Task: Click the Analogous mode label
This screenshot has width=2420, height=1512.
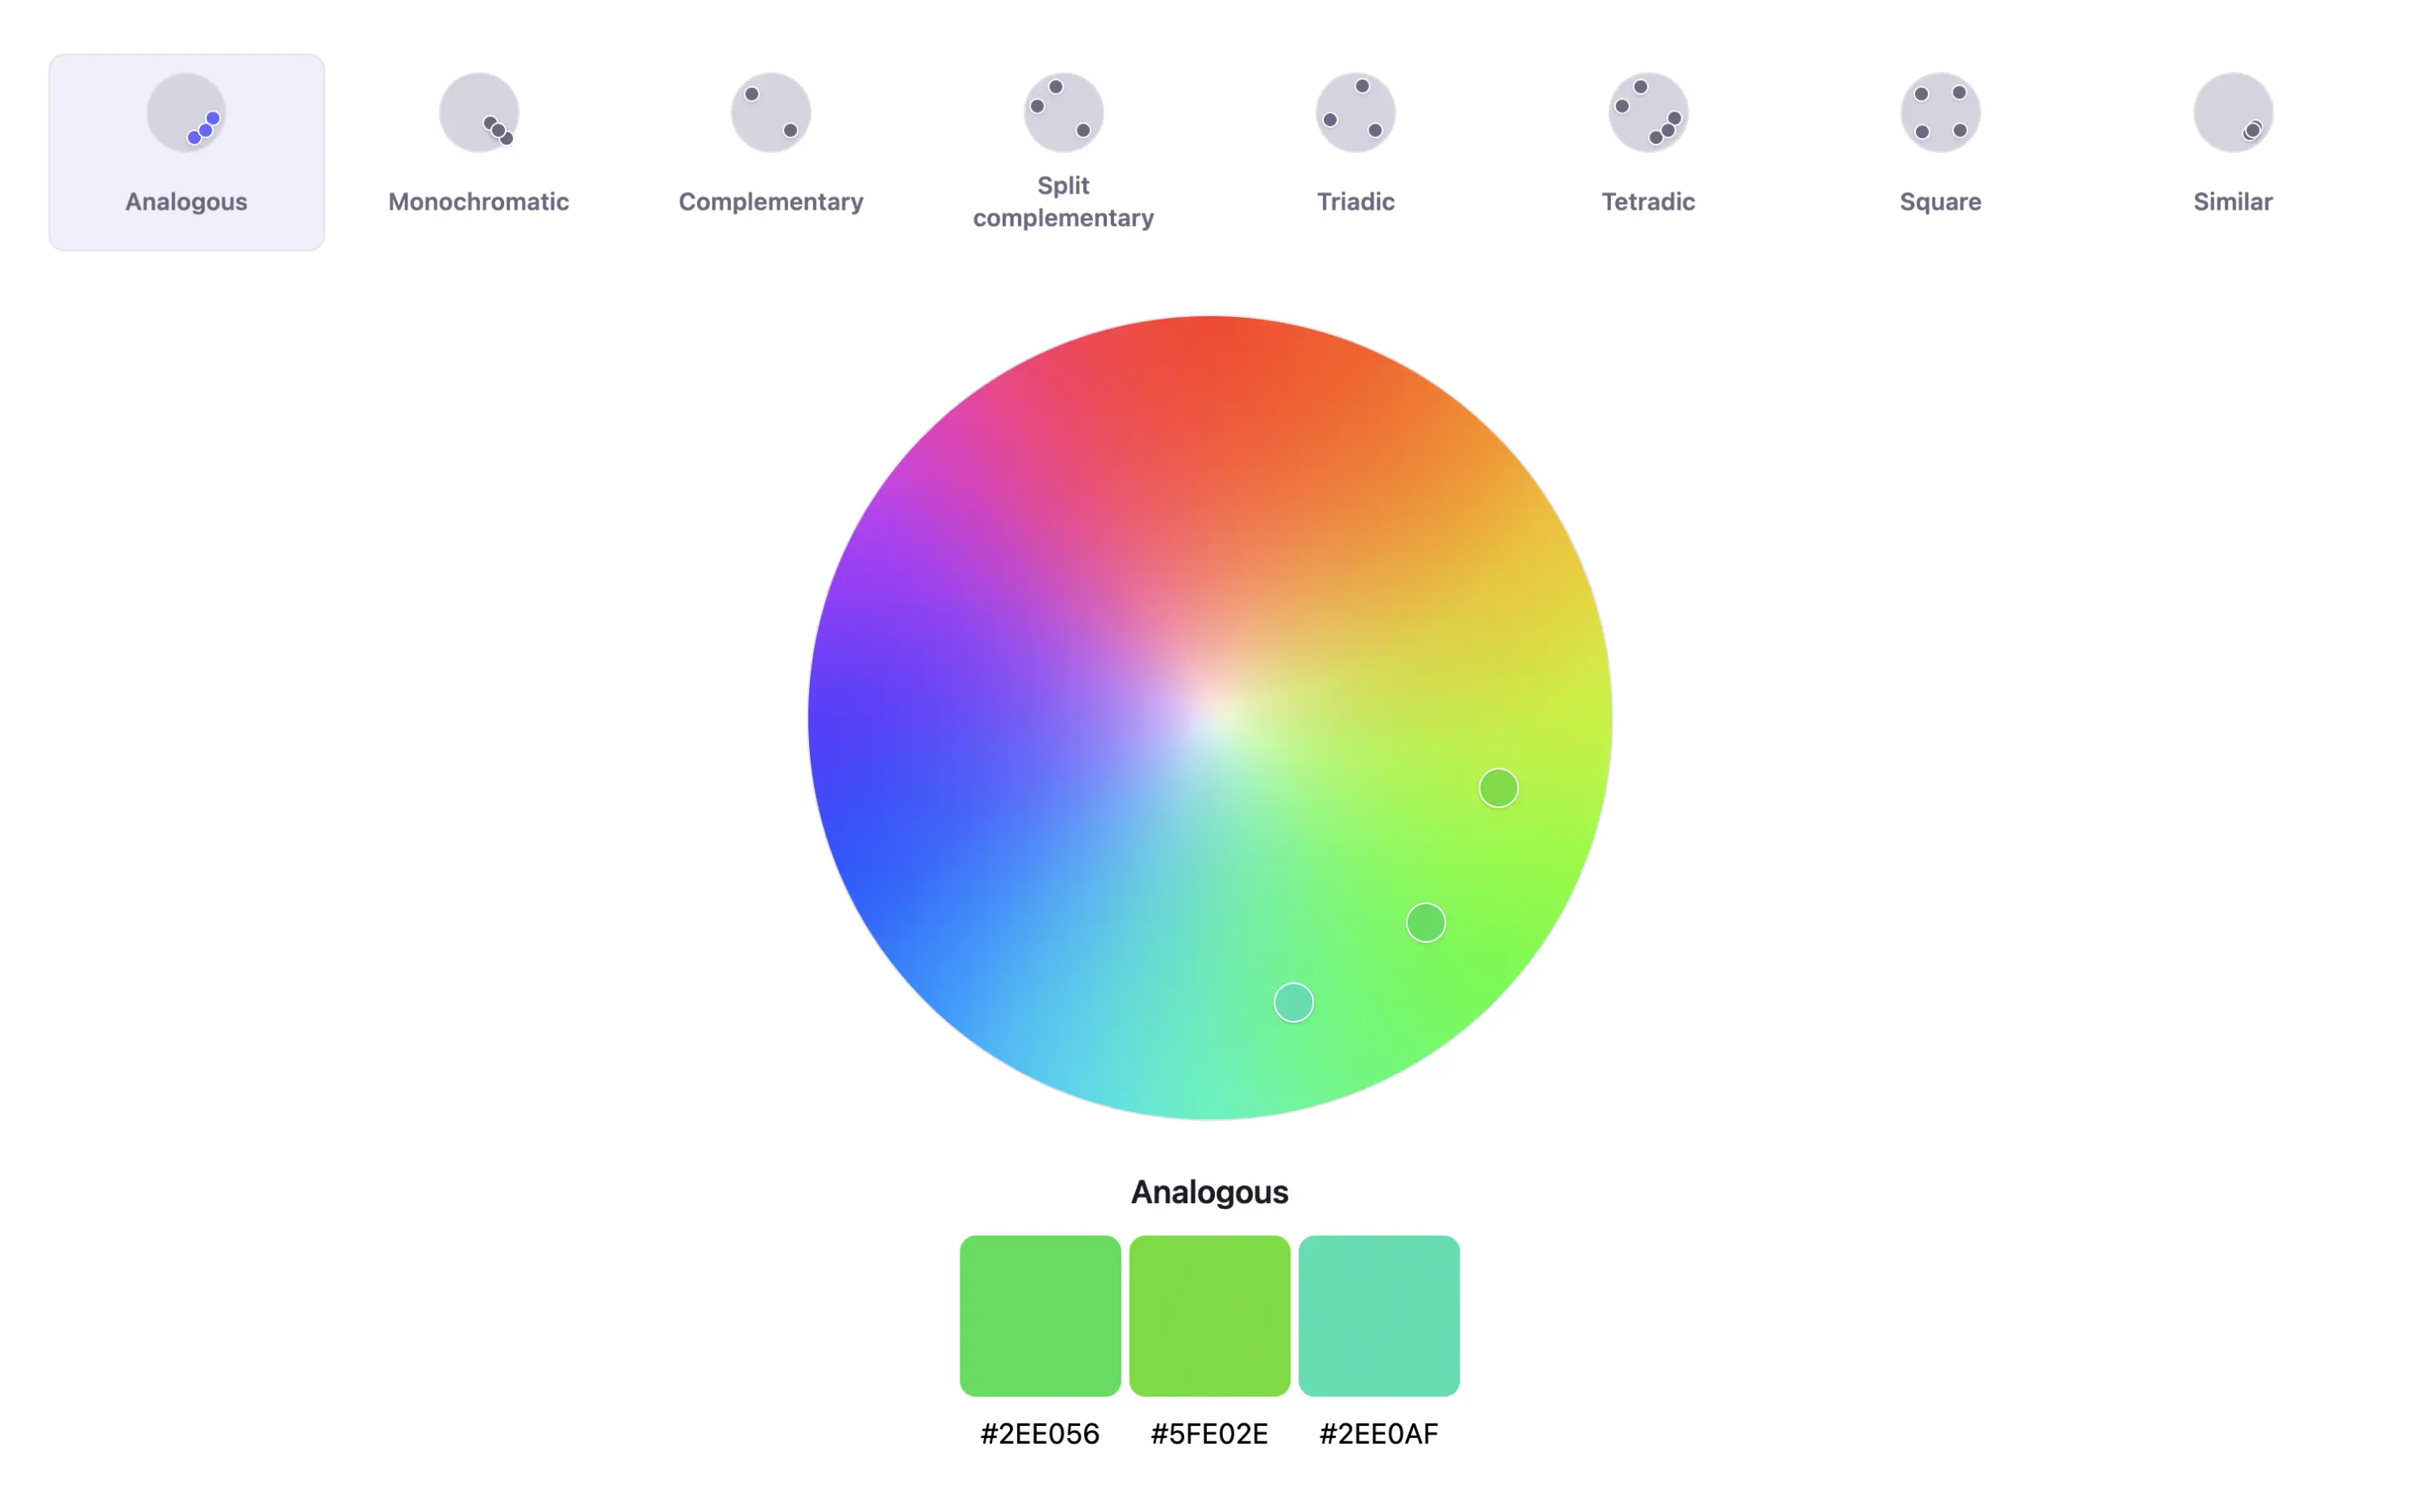Action: pos(186,201)
